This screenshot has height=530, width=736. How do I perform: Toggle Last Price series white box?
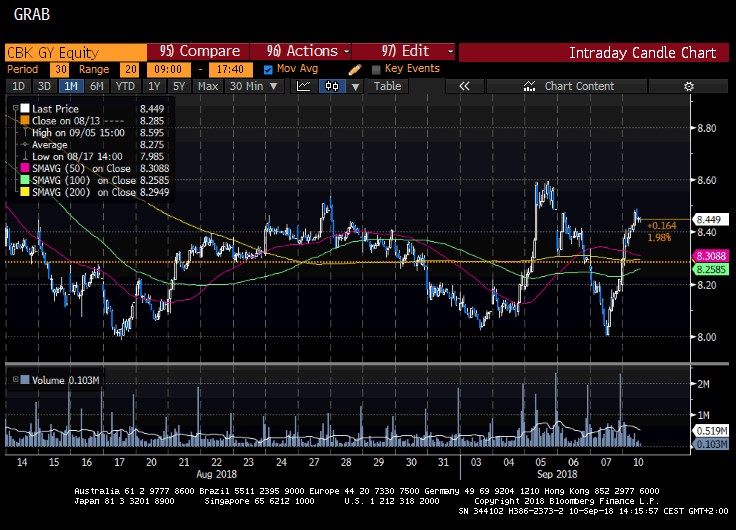25,106
